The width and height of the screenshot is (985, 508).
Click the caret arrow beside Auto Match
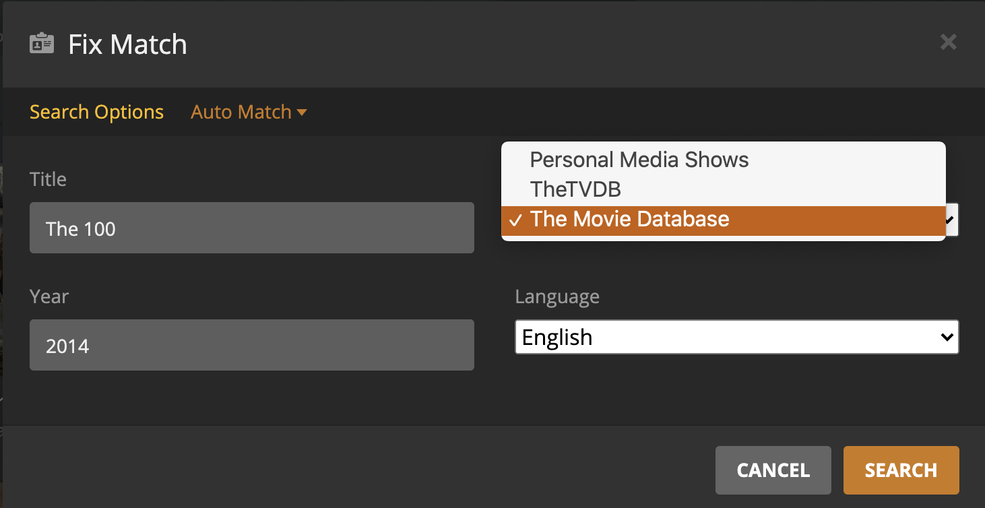tap(301, 112)
